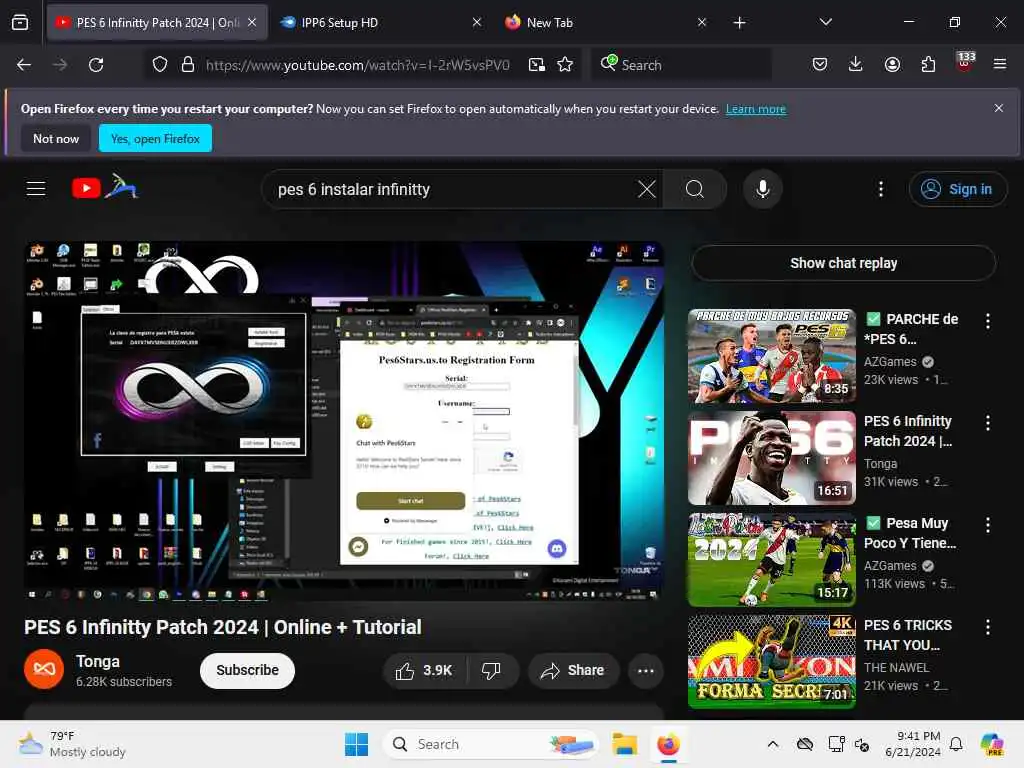
Task: Click extension badge showing 133
Action: [x=965, y=62]
